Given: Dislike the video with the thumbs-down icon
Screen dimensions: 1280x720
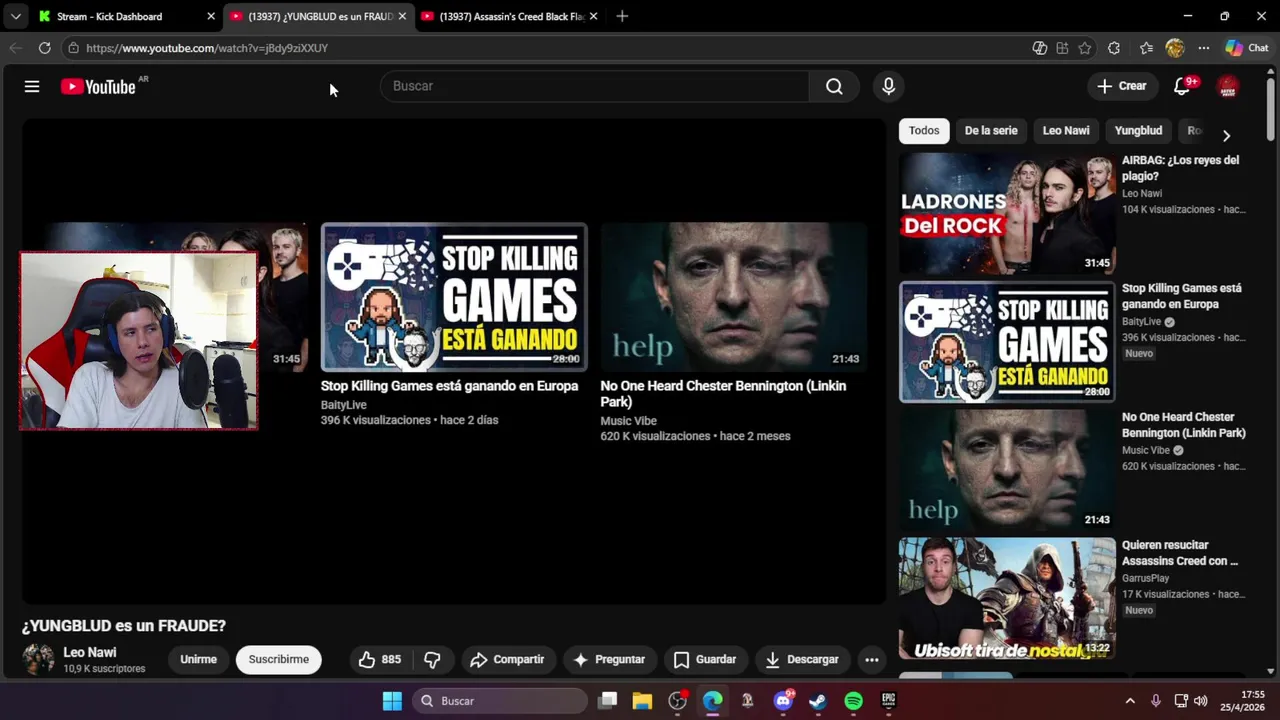Looking at the screenshot, I should 432,659.
